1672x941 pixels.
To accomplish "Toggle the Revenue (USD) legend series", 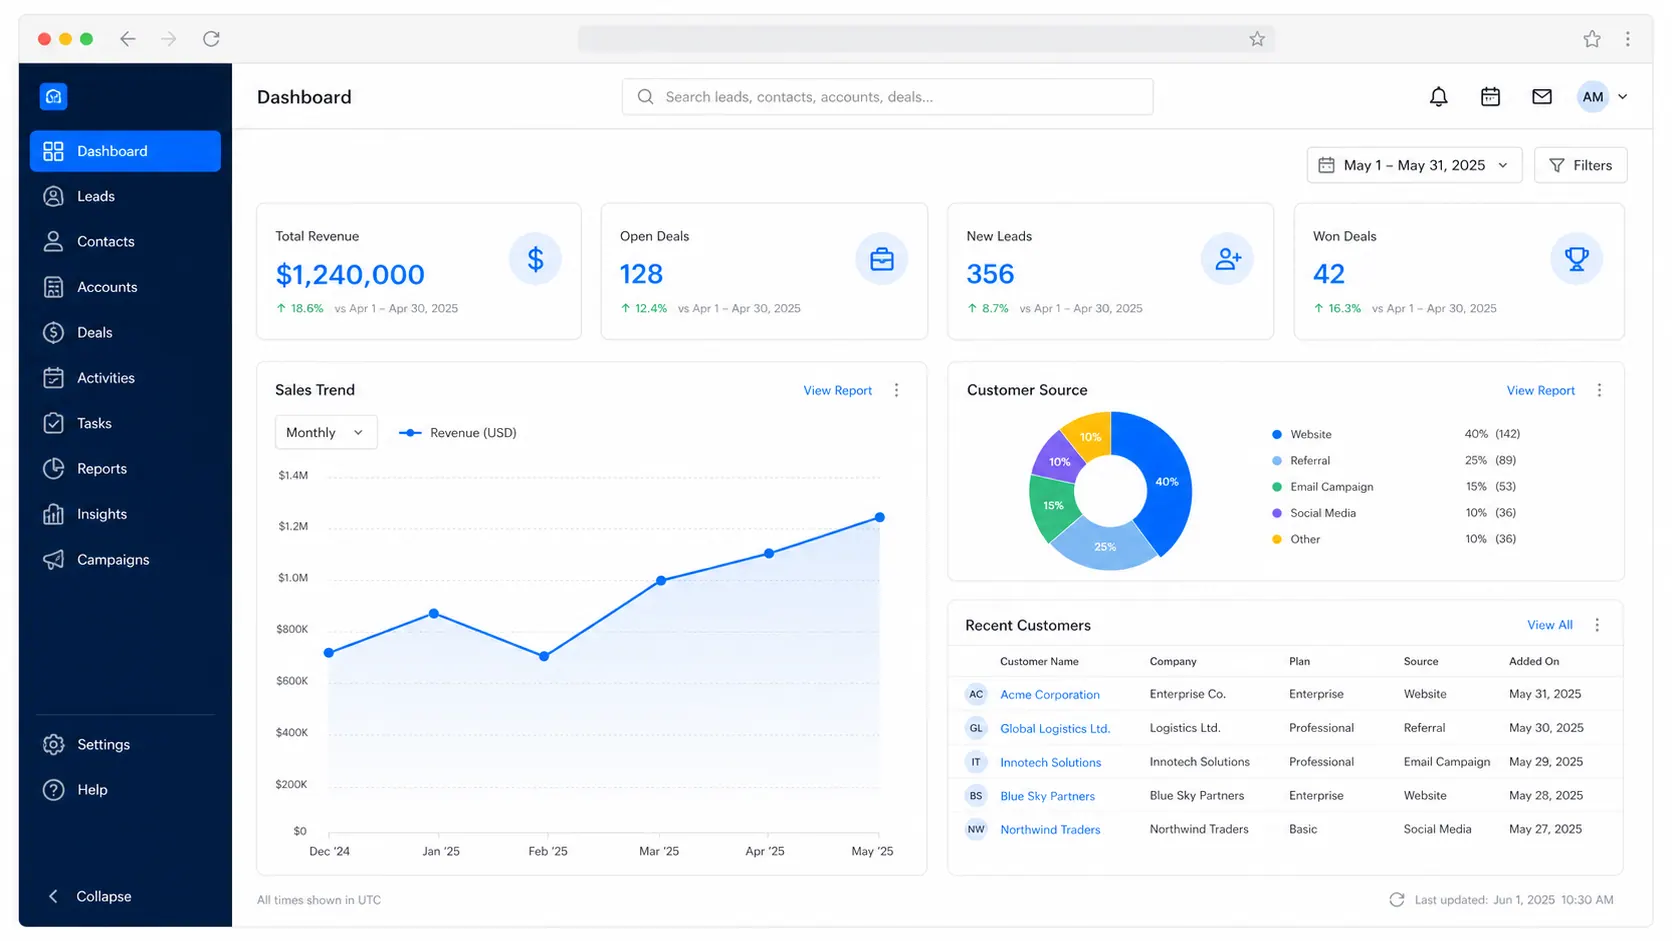I will tap(458, 433).
